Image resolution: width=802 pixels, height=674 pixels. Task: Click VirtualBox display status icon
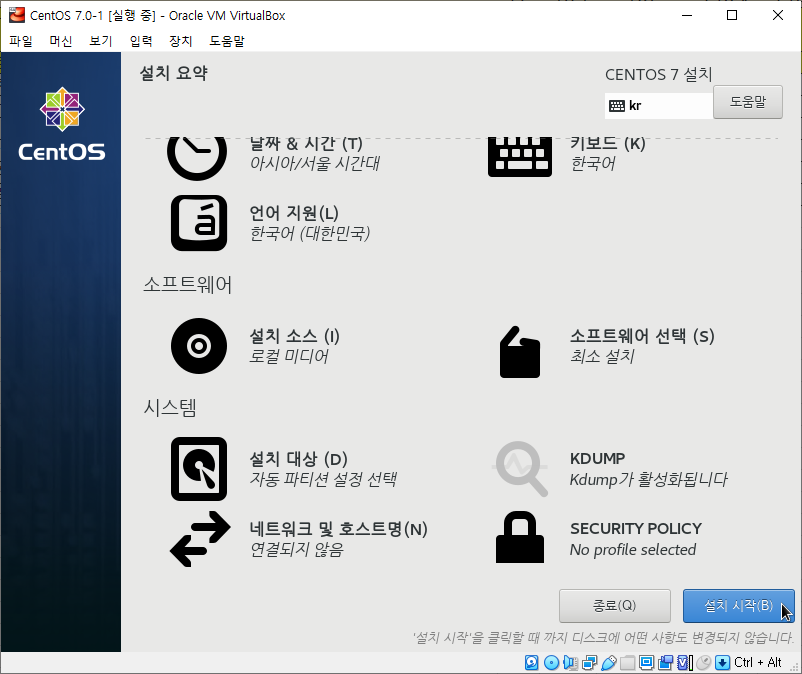[x=647, y=663]
